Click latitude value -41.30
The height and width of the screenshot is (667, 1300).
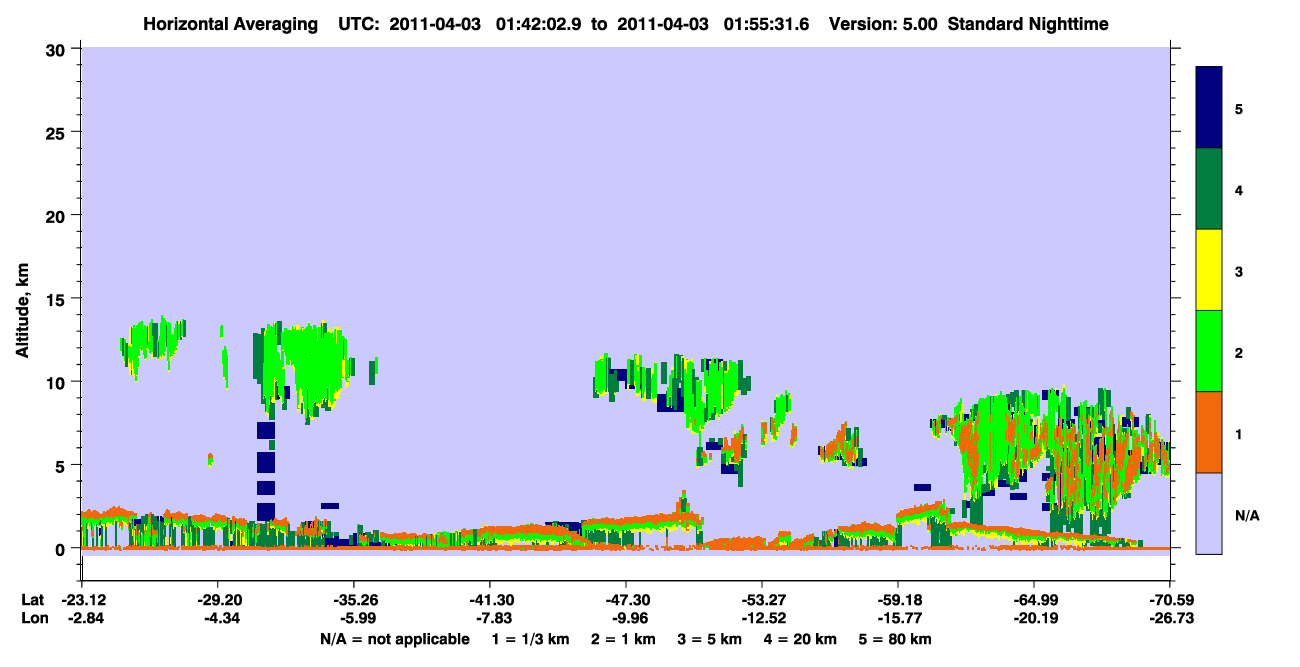pos(490,600)
